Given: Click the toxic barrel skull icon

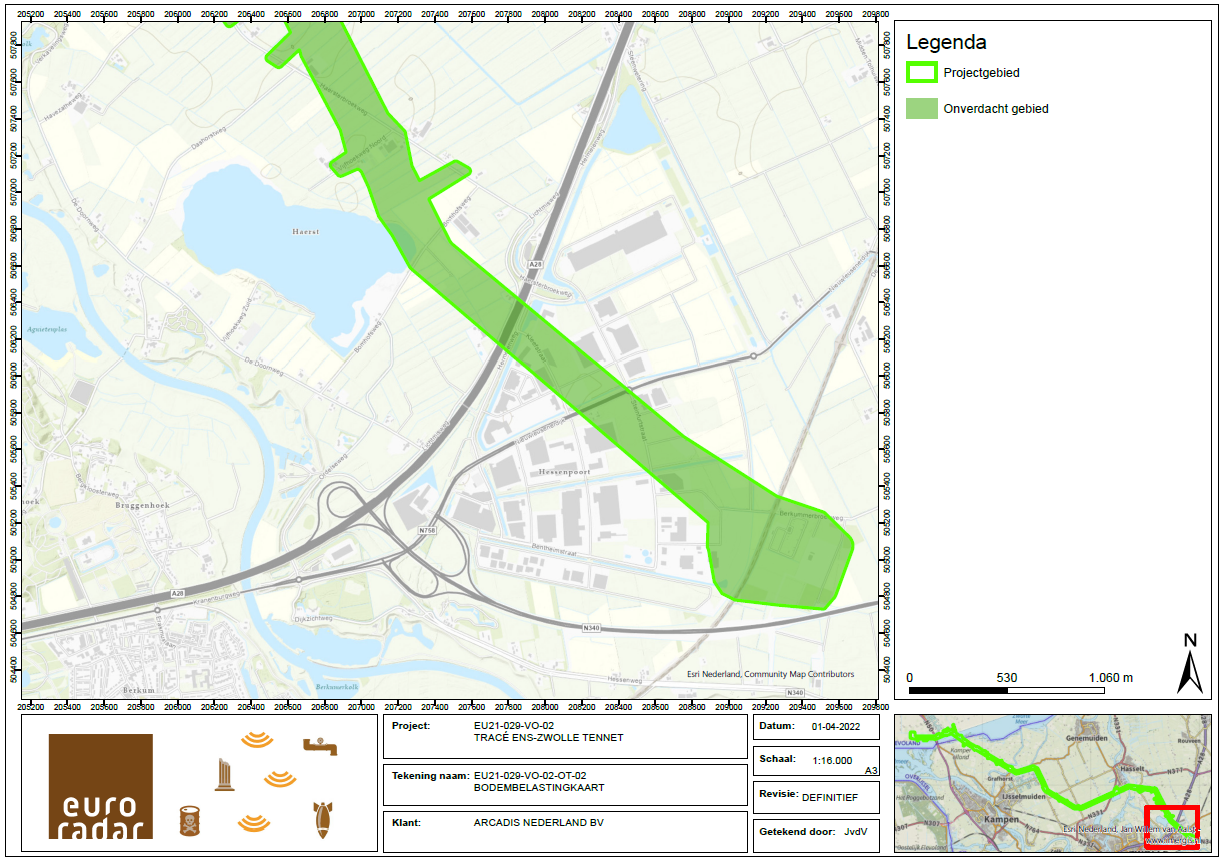Looking at the screenshot, I should [189, 821].
